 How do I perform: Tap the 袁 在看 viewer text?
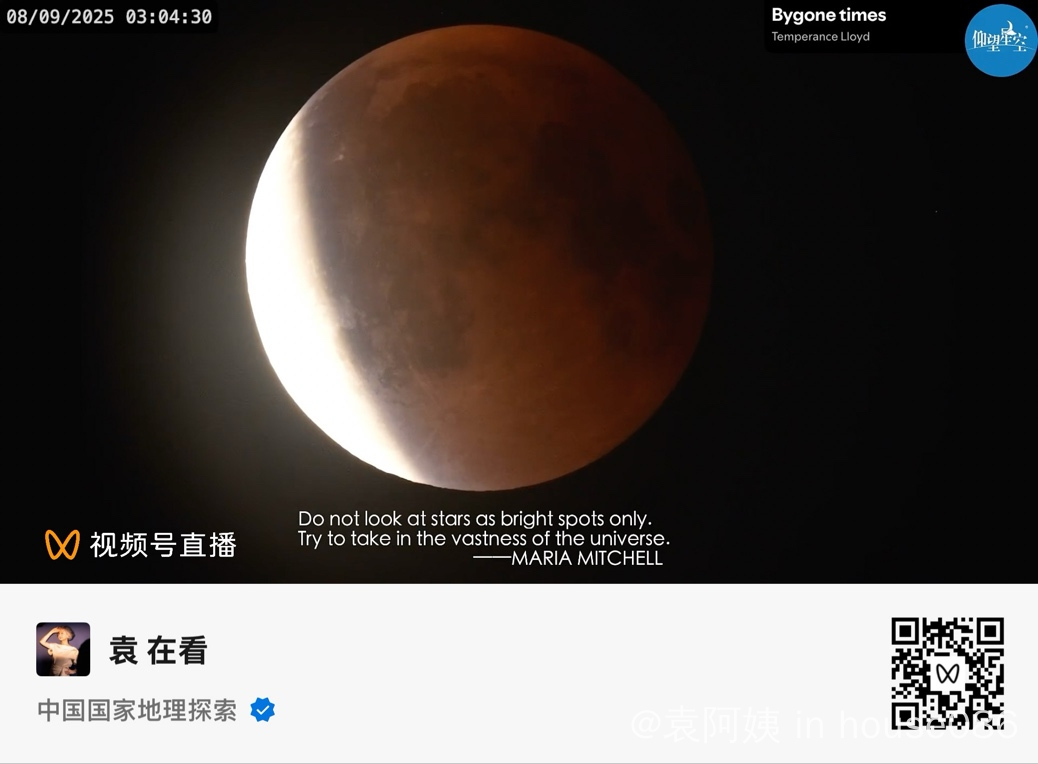158,650
